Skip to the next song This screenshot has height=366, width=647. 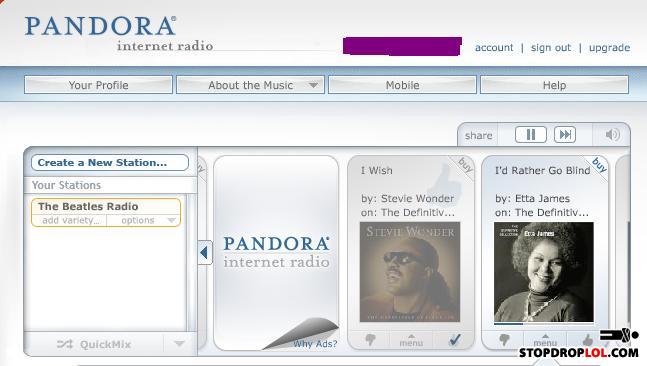point(565,135)
